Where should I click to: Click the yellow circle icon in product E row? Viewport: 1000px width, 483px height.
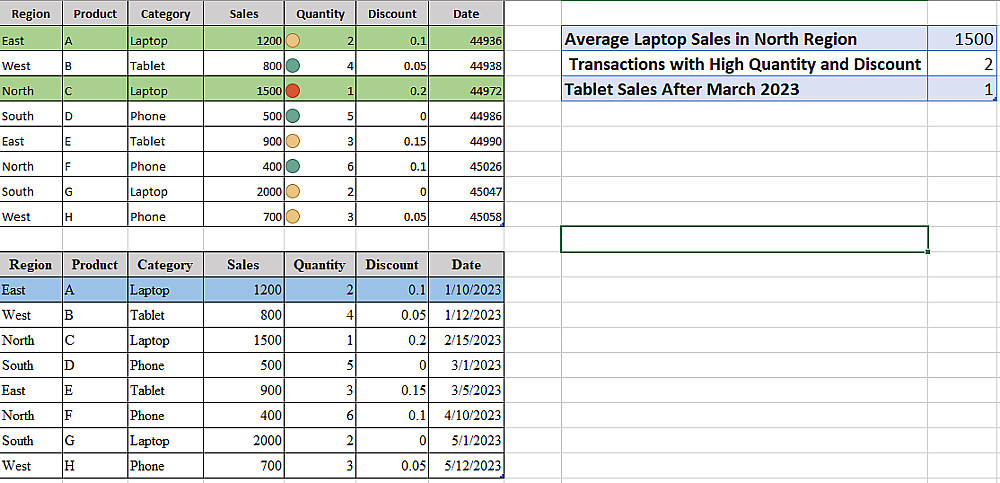(293, 141)
